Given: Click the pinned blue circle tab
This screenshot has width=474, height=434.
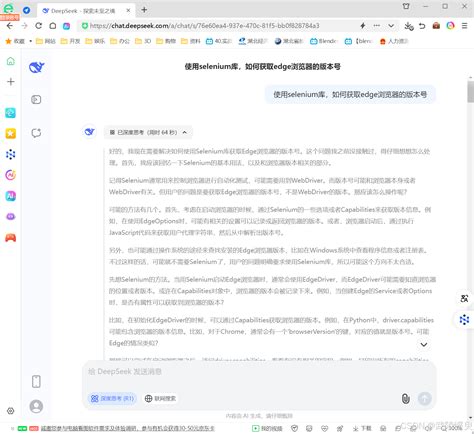Looking at the screenshot, I should pos(27,10).
